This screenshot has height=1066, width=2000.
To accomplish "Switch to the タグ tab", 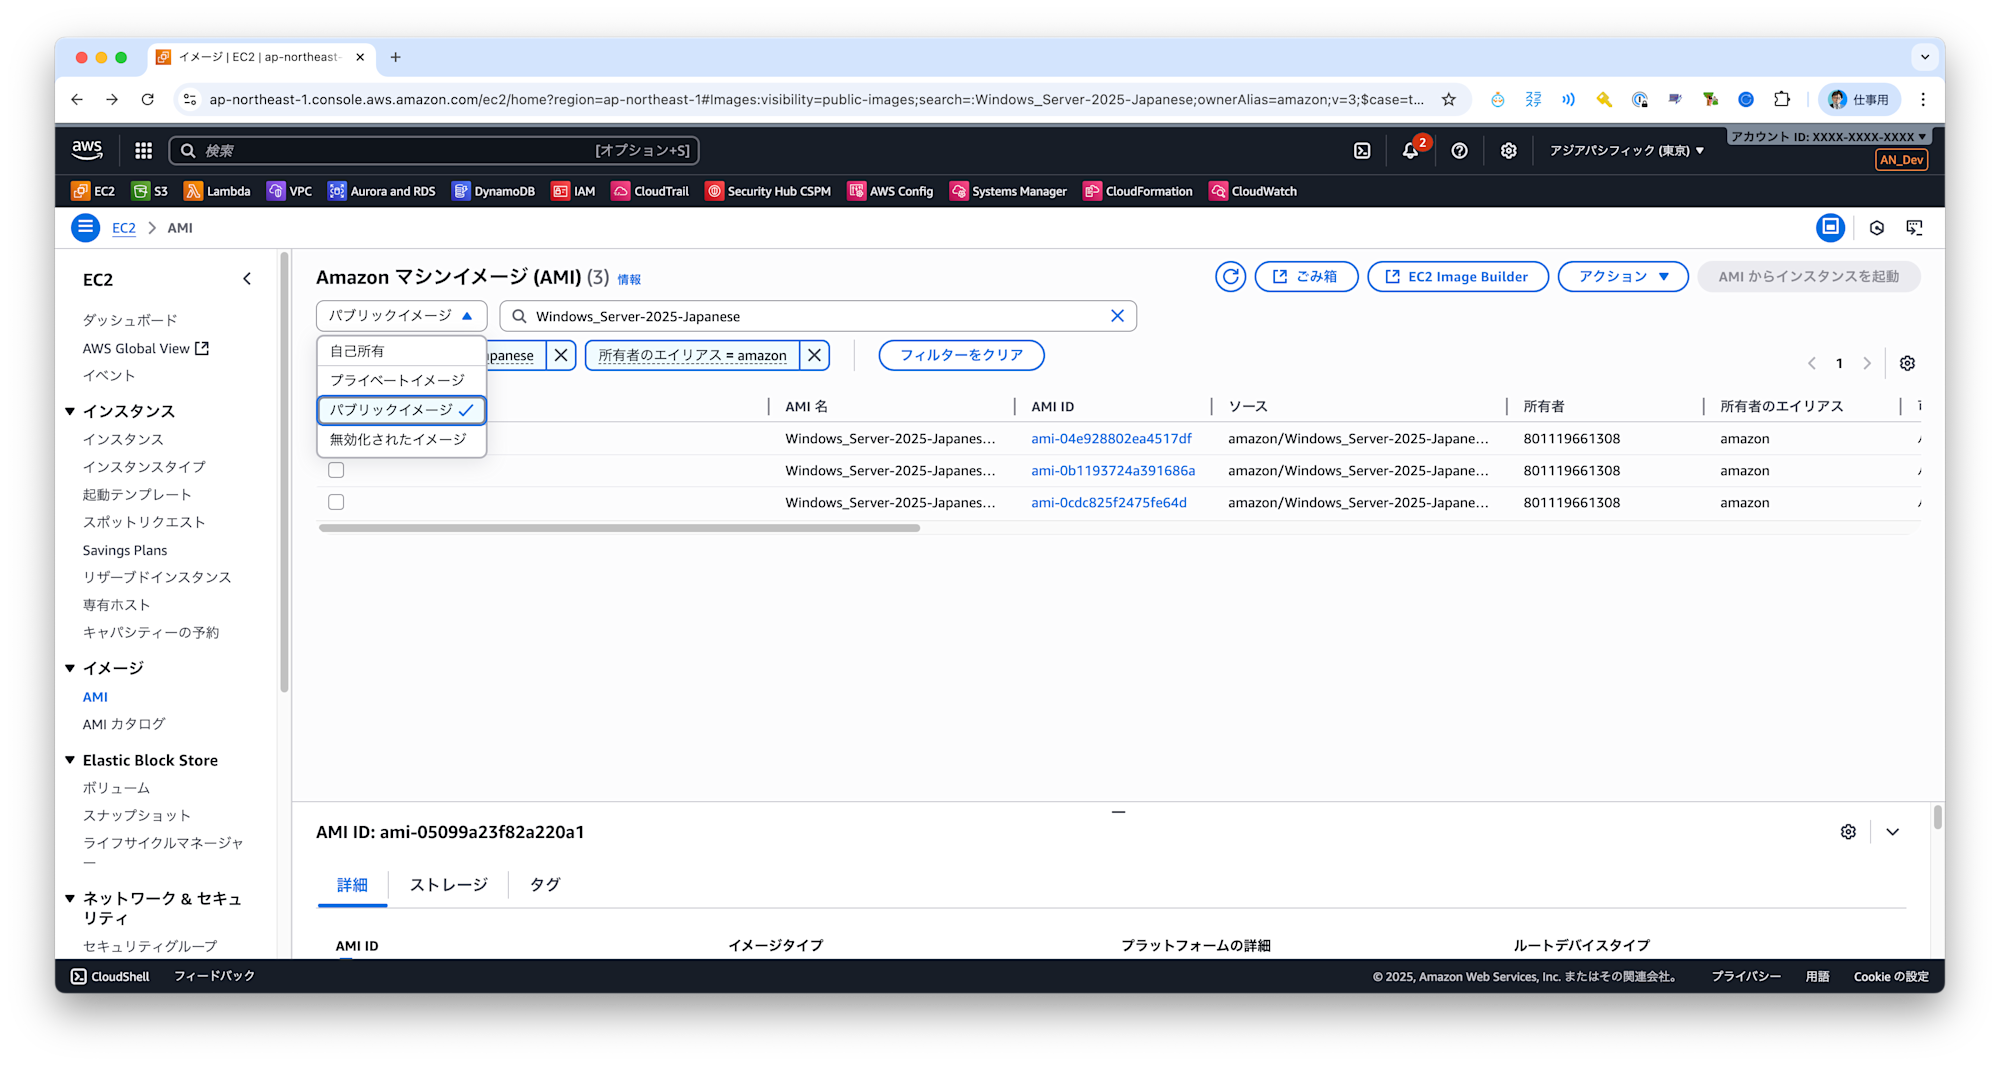I will [x=545, y=885].
